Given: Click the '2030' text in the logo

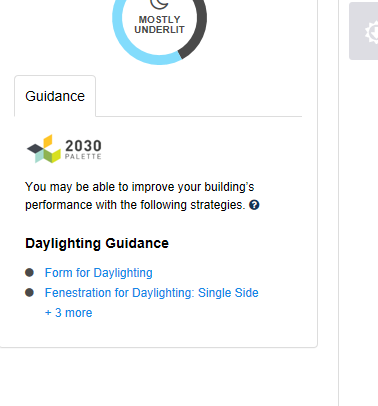Looking at the screenshot, I should pos(83,146).
